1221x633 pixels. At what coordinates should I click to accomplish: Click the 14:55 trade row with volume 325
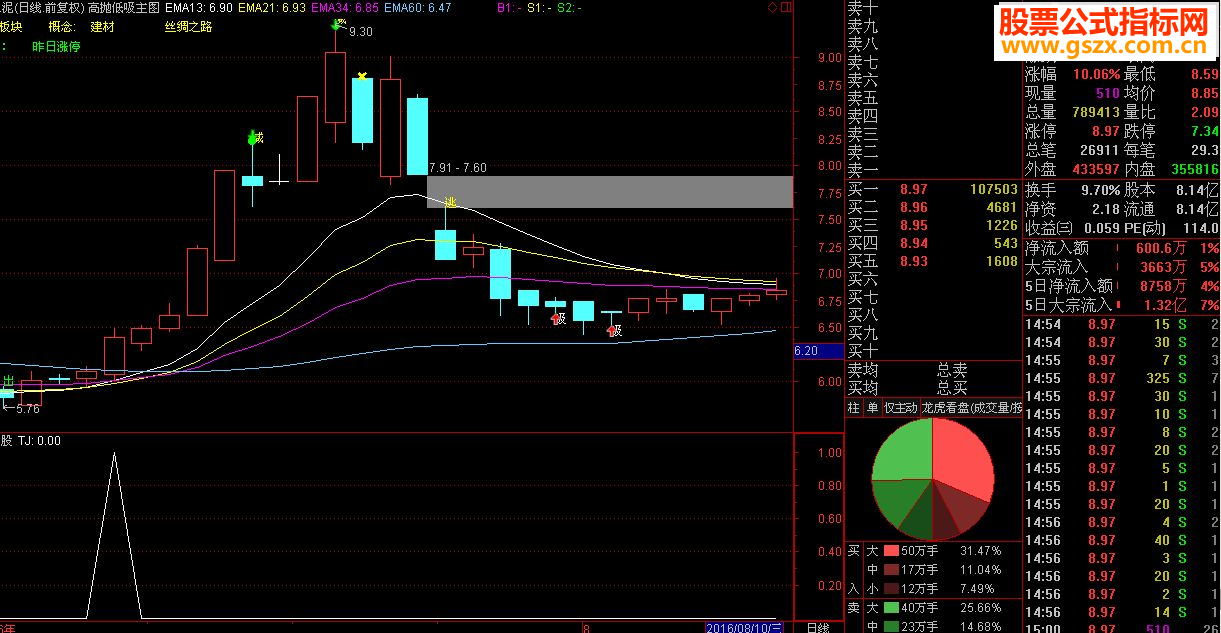click(x=1122, y=378)
